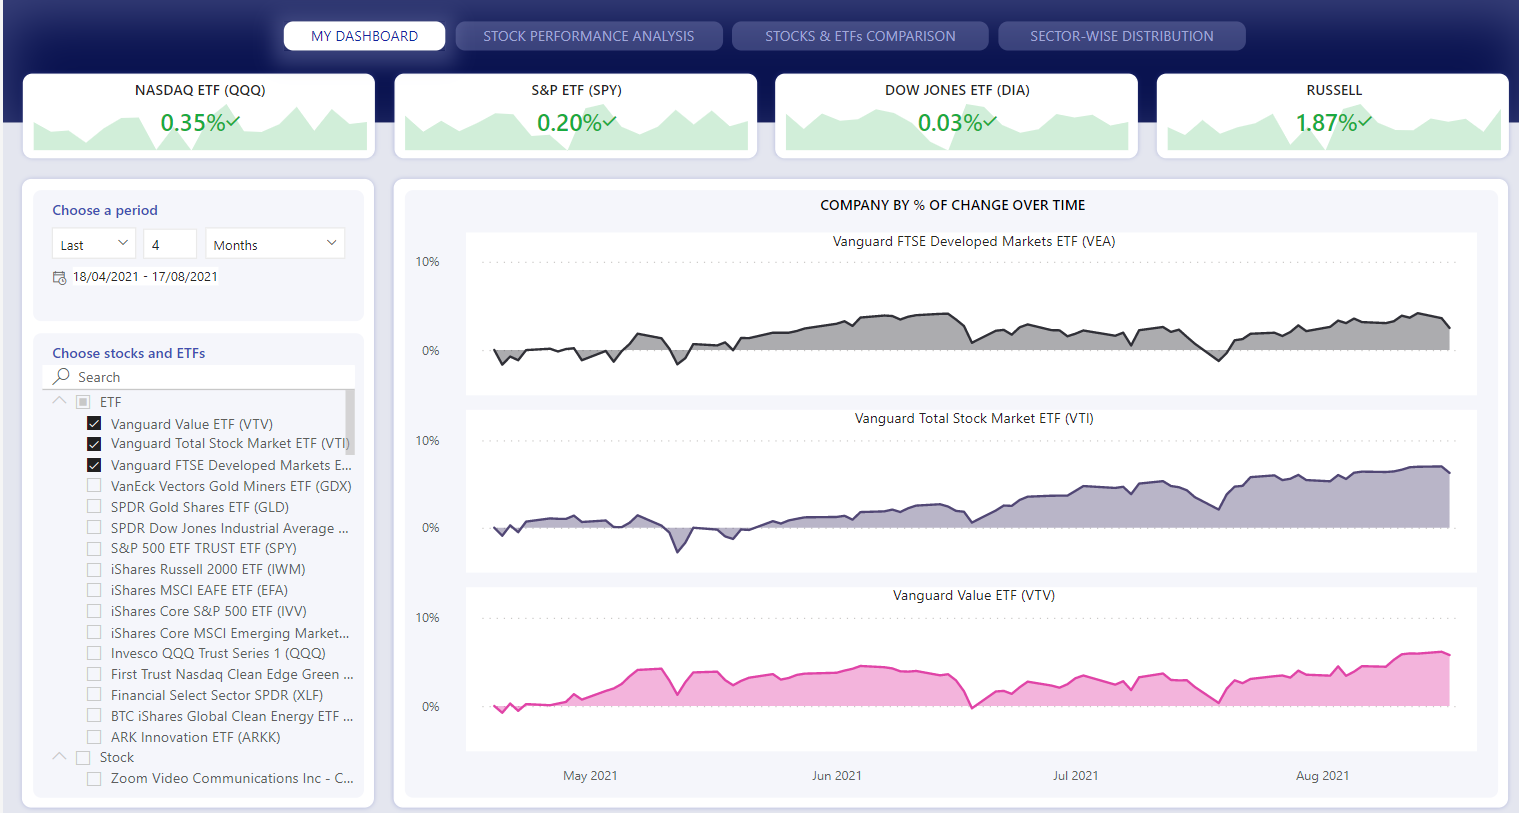This screenshot has height=813, width=1519.
Task: Check VanEck Vectors Gold Miners ETF (GDX)
Action: coord(94,486)
